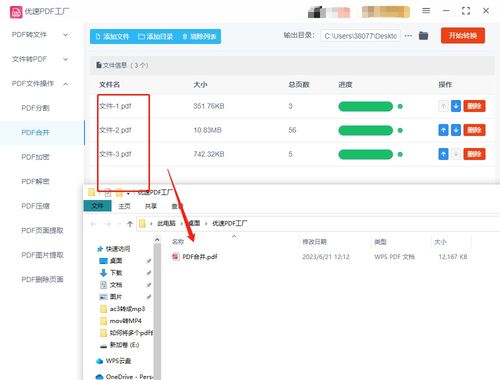The image size is (500, 380).
Task: Click 此电脑 in the Explorer breadcrumb
Action: coord(166,223)
